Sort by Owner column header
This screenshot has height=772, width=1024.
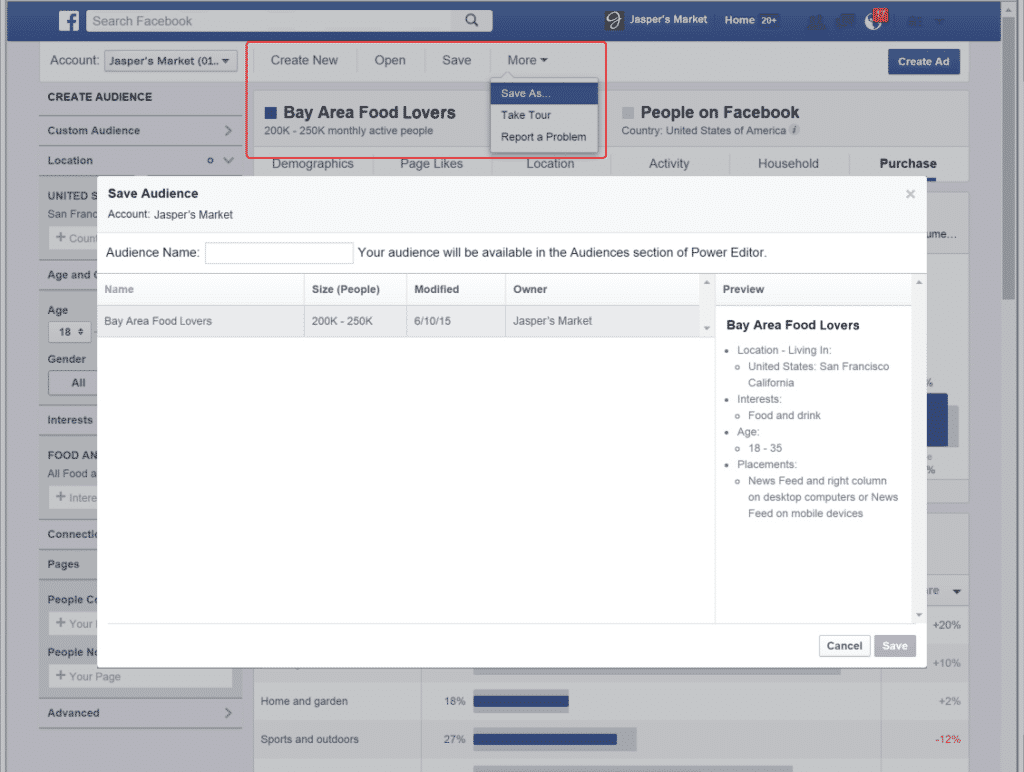tap(602, 289)
